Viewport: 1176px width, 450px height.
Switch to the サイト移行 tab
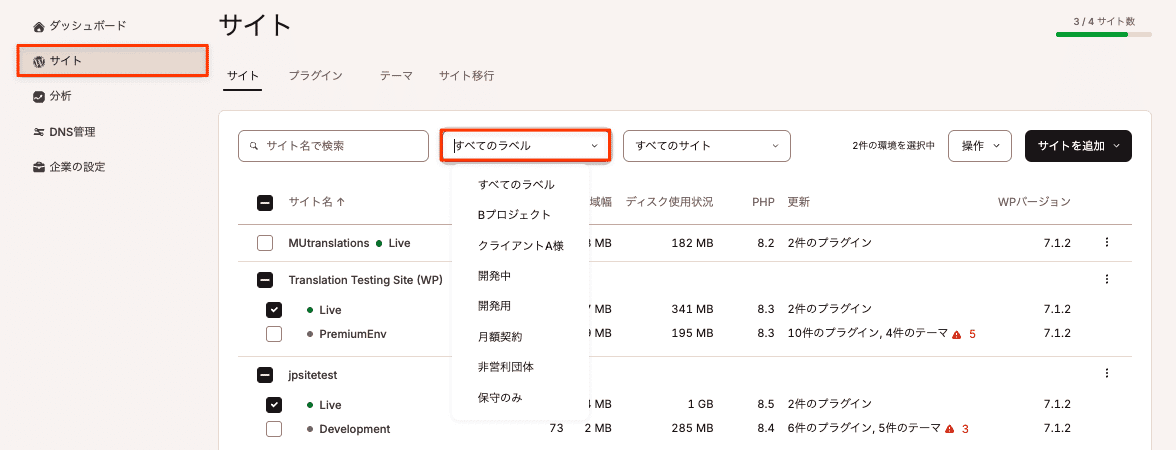(466, 76)
